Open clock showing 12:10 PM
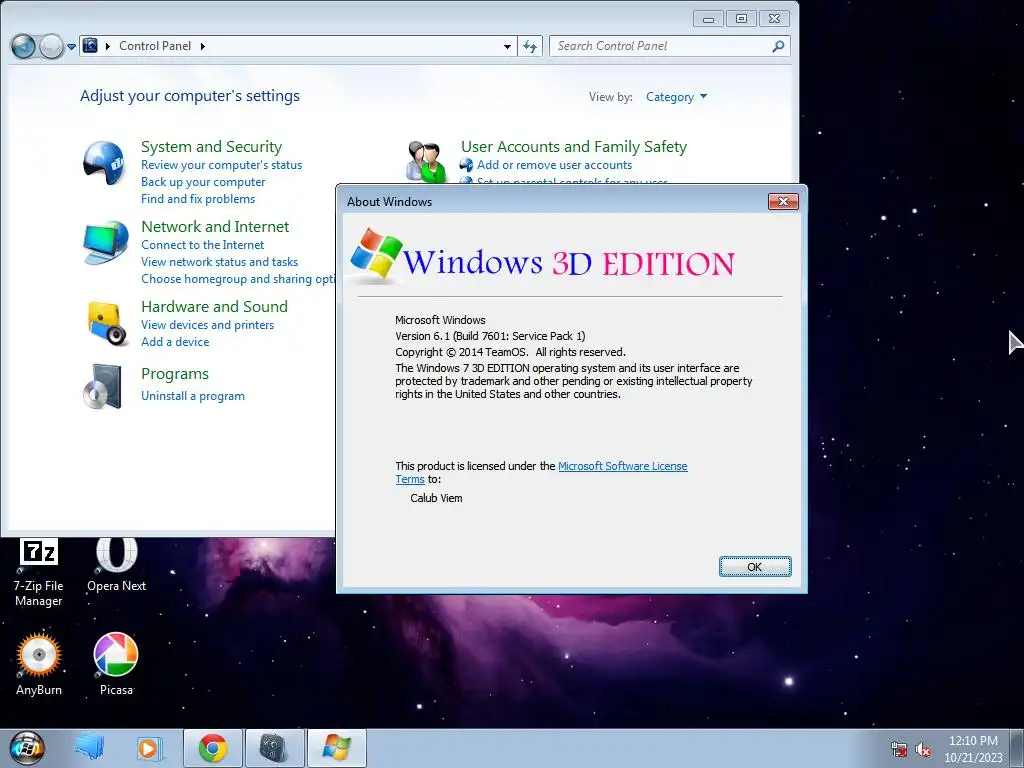This screenshot has width=1024, height=768. tap(973, 748)
